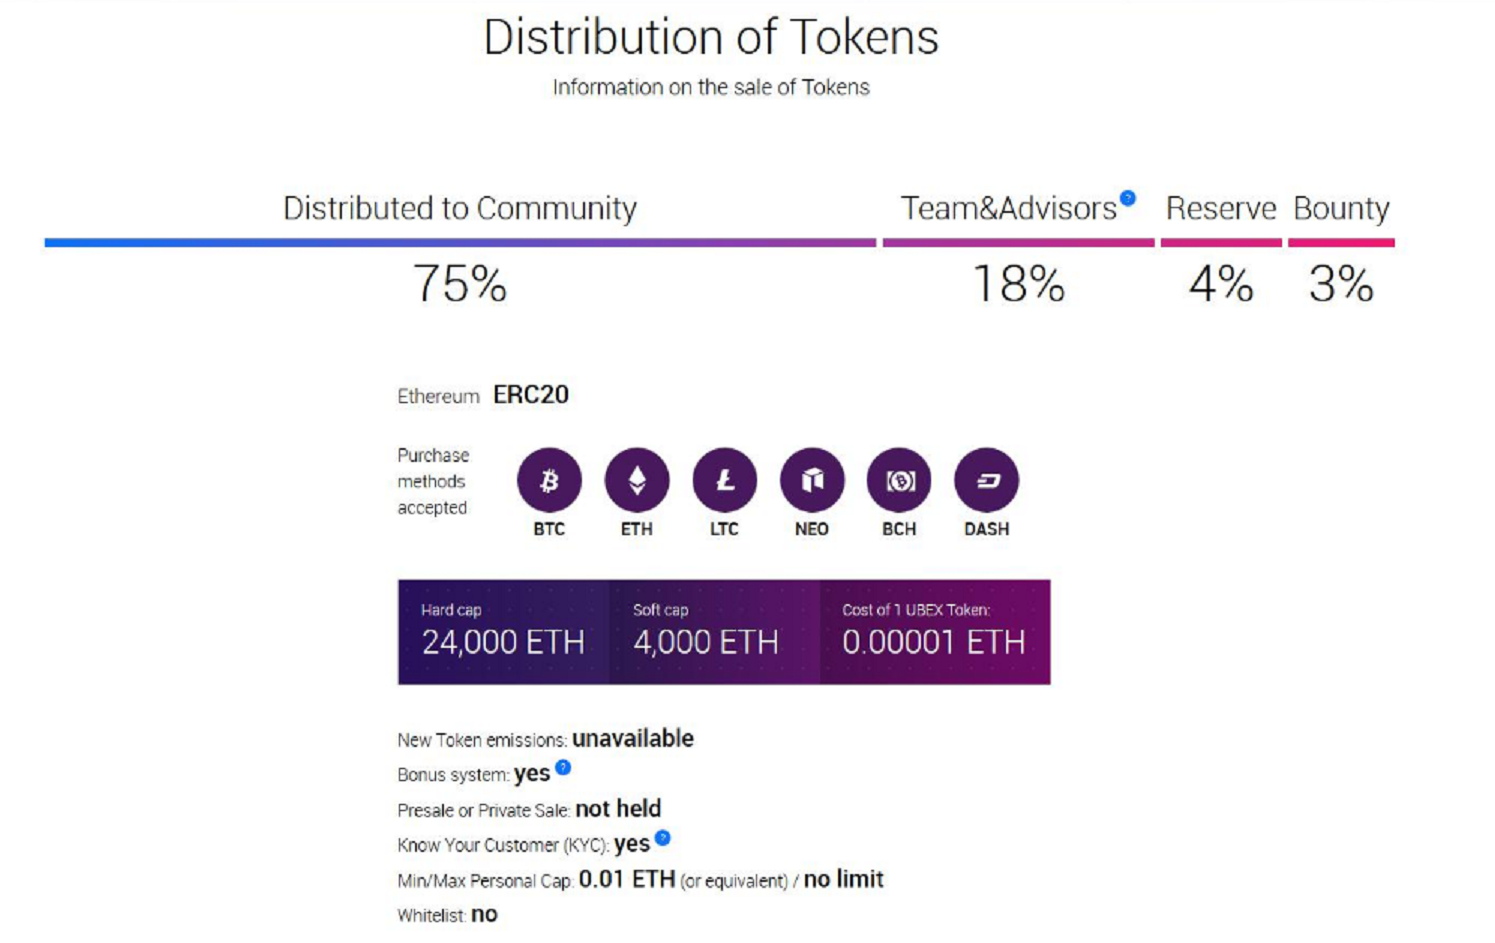Click the Hard cap 24,000 ETH panel

pyautogui.click(x=503, y=631)
